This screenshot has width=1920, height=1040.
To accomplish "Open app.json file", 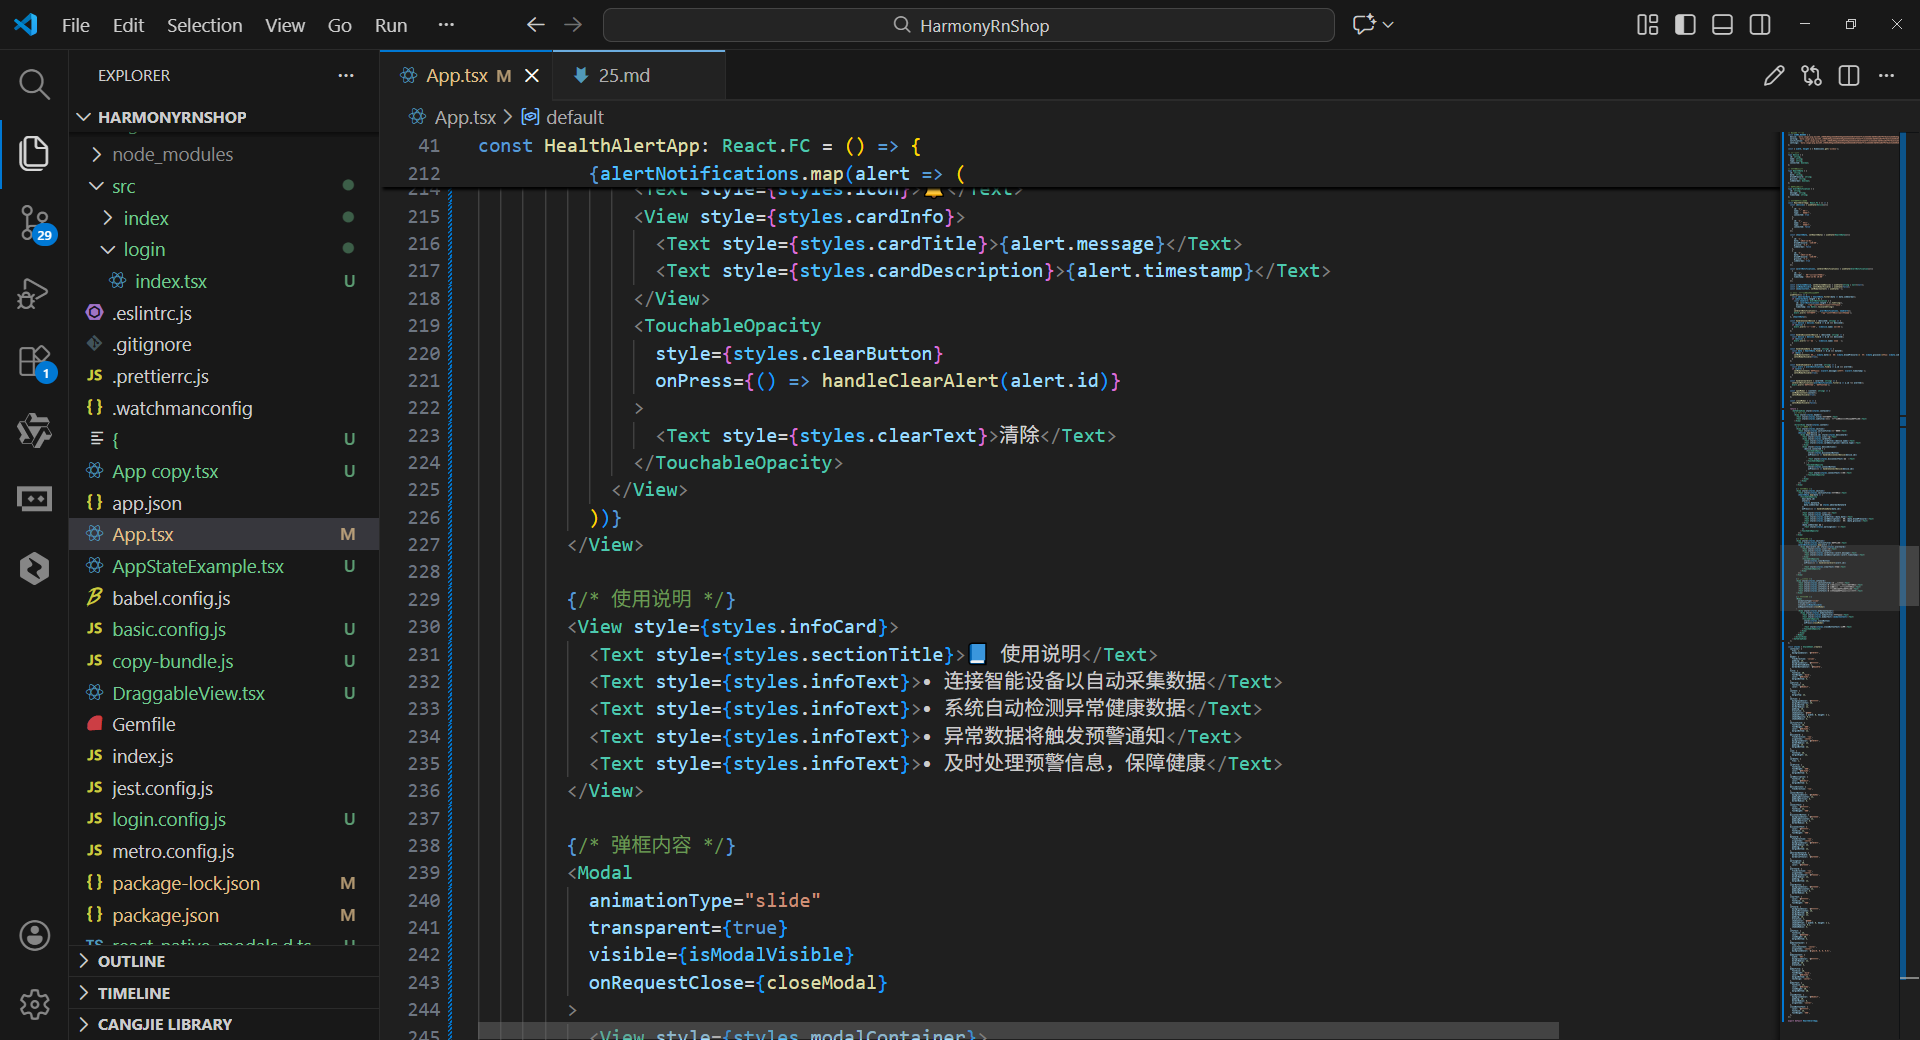I will [224, 503].
